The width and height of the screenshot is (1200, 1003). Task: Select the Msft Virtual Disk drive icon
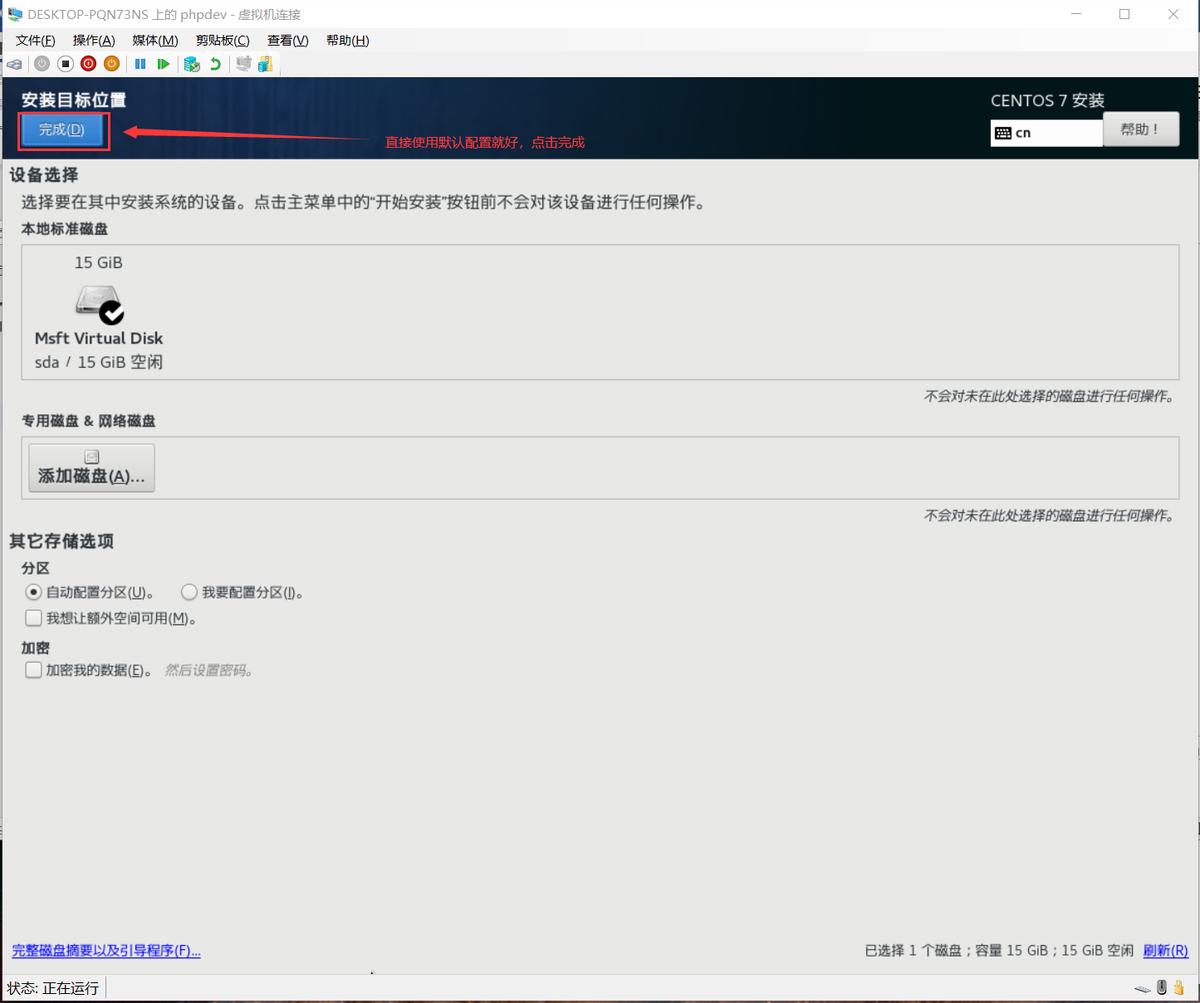coord(98,305)
